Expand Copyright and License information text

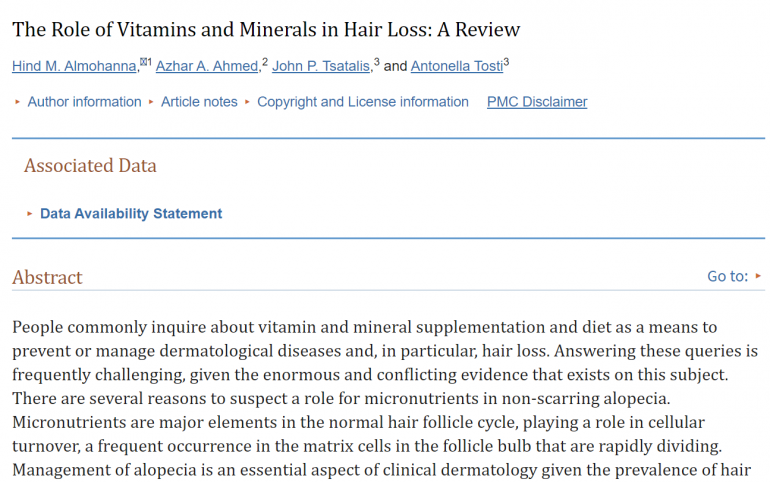pyautogui.click(x=363, y=102)
